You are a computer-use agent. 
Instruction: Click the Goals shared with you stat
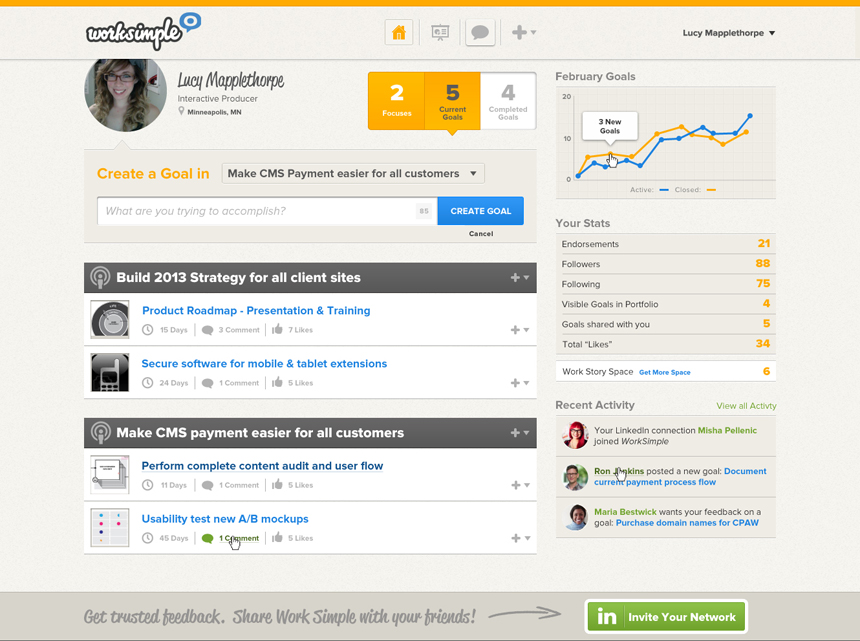666,324
